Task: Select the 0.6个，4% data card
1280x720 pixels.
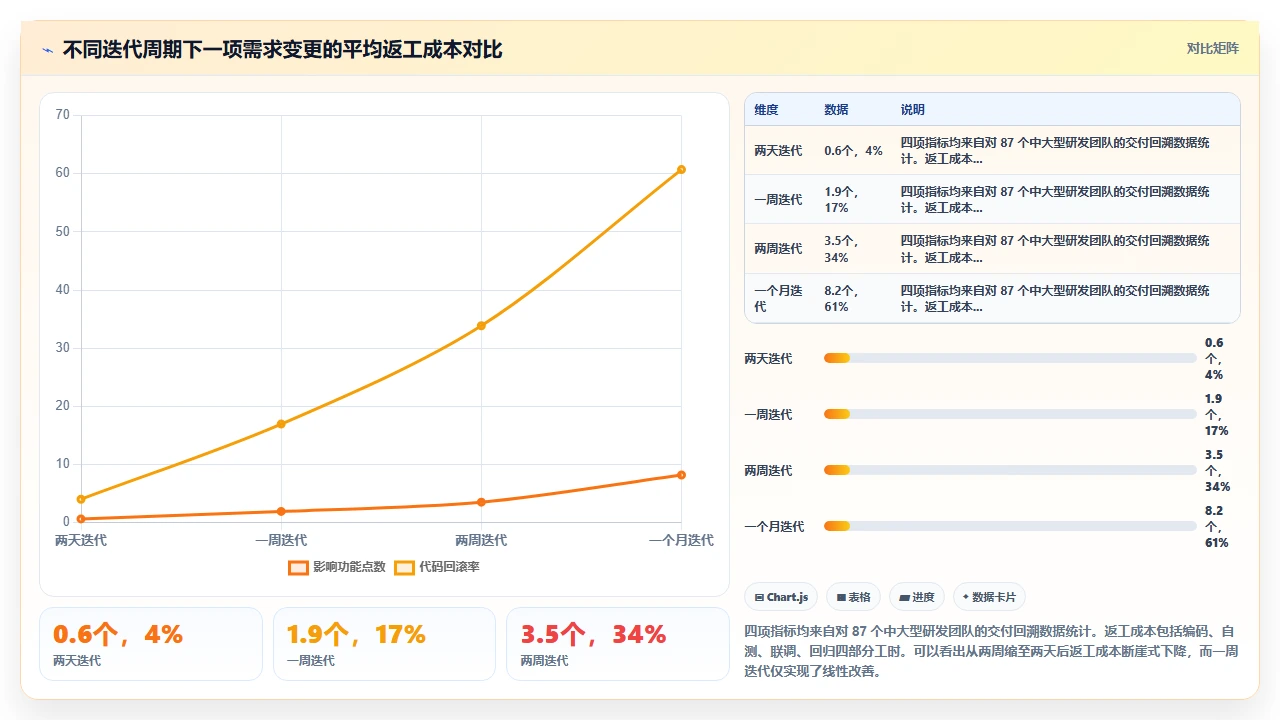Action: (x=151, y=644)
